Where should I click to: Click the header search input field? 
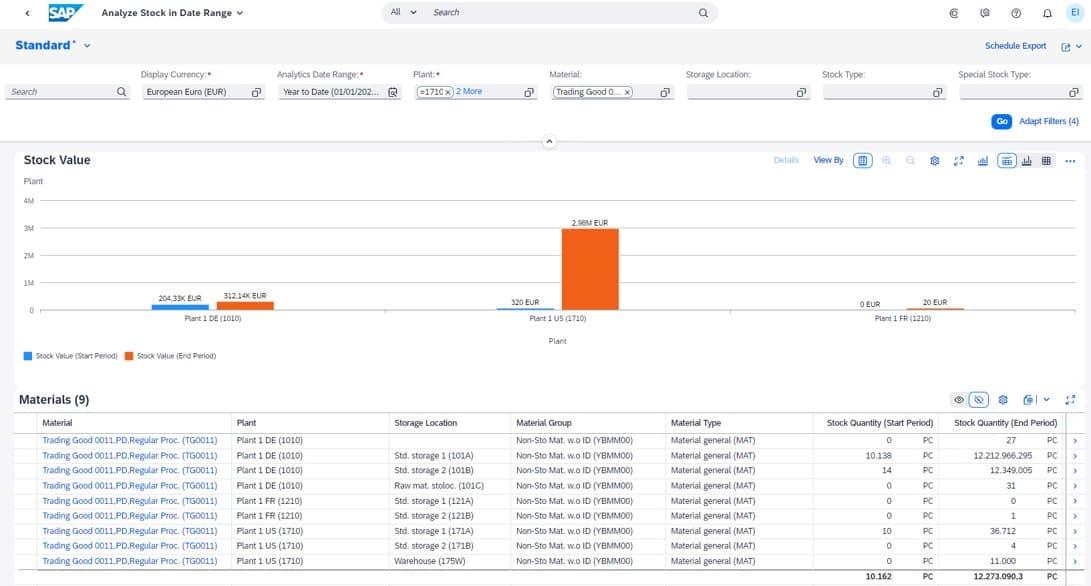pyautogui.click(x=561, y=13)
